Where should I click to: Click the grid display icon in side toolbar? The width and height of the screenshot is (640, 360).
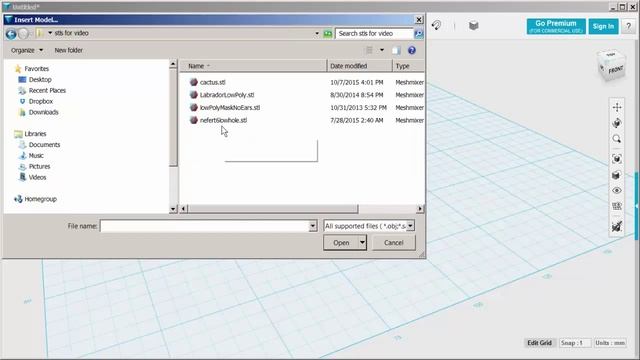(617, 206)
